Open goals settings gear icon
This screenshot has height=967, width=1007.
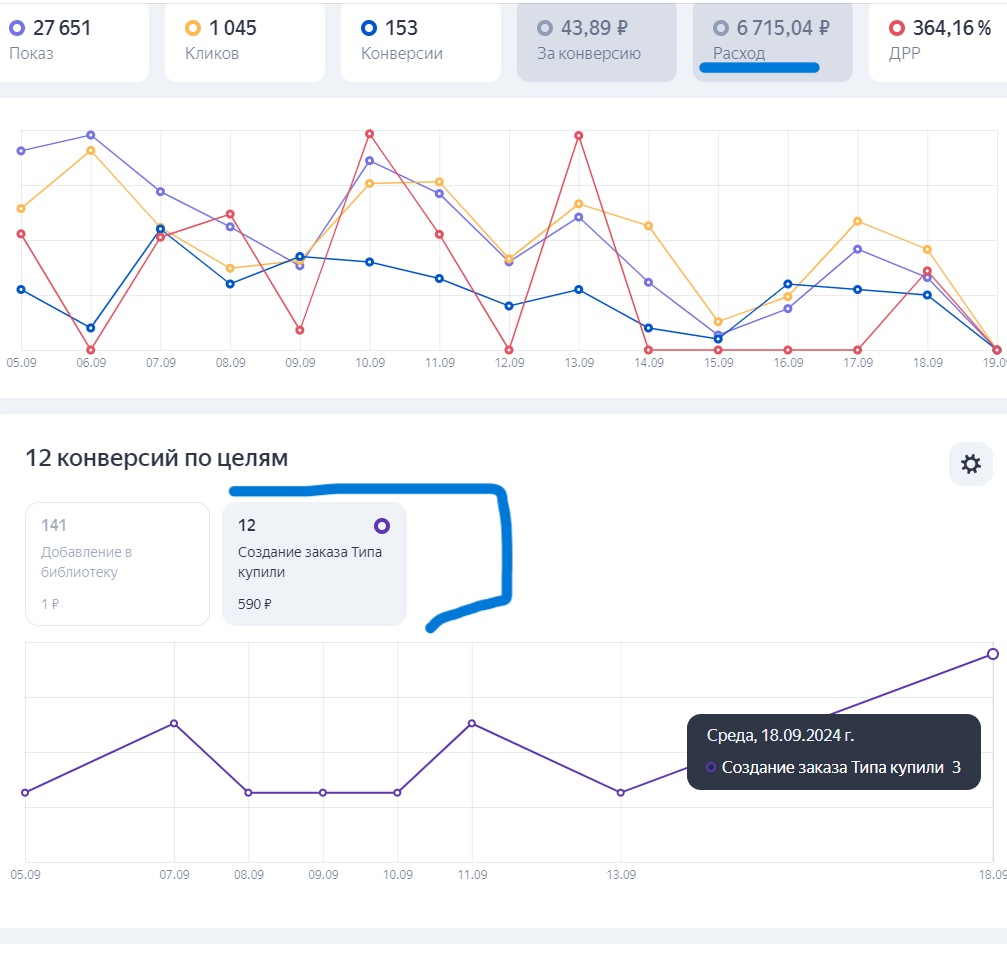970,464
